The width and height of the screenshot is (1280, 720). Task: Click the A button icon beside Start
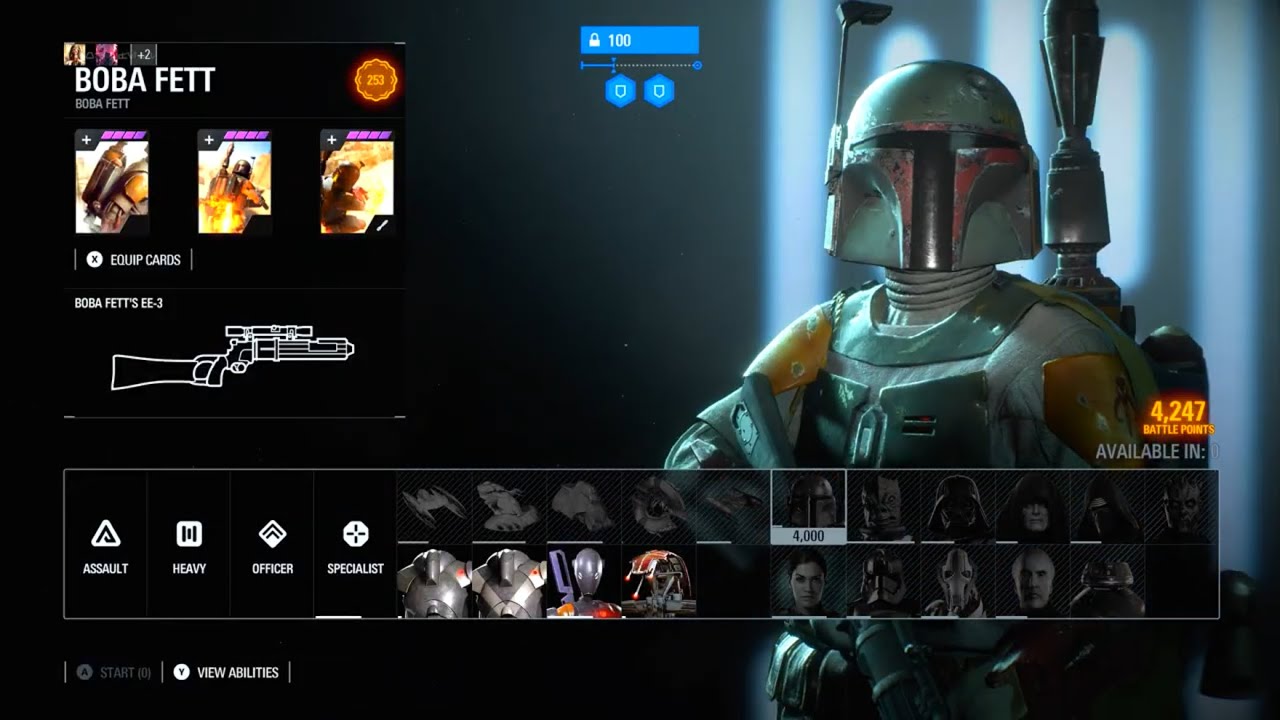coord(83,672)
